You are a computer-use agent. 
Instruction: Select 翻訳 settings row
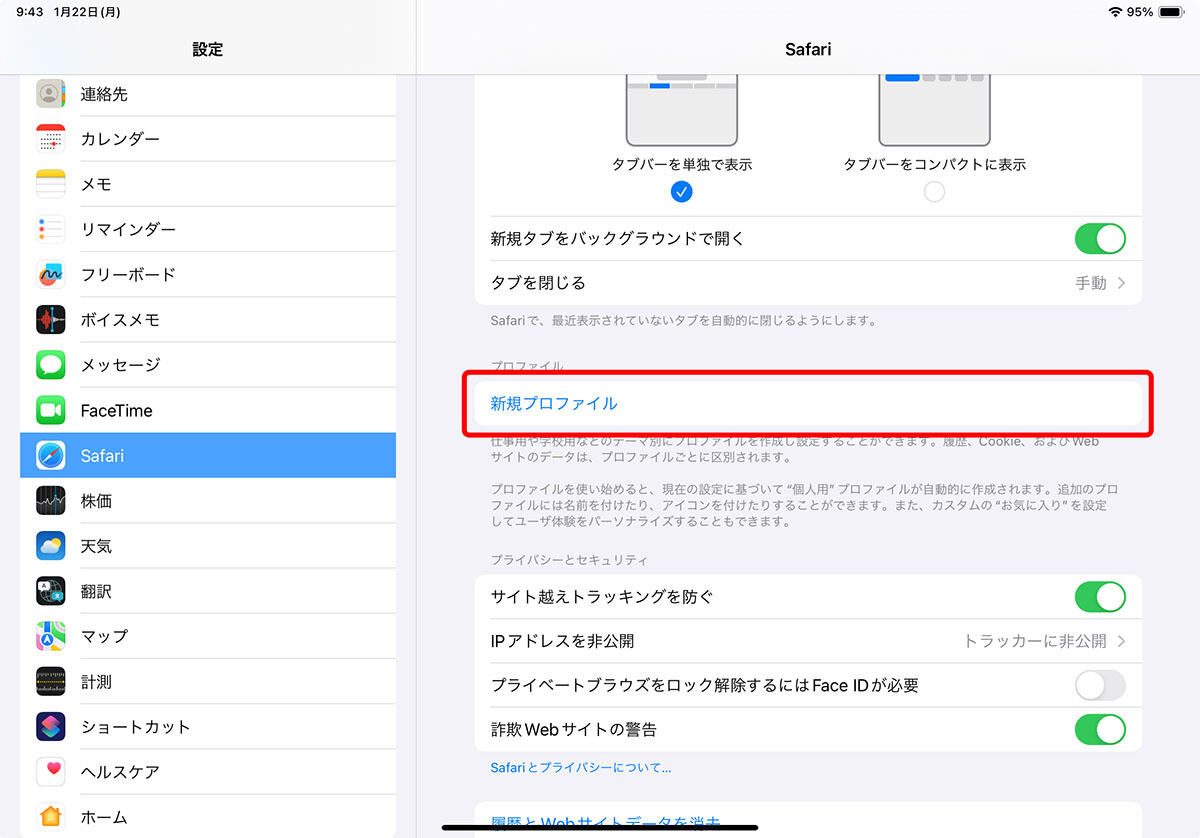(208, 591)
